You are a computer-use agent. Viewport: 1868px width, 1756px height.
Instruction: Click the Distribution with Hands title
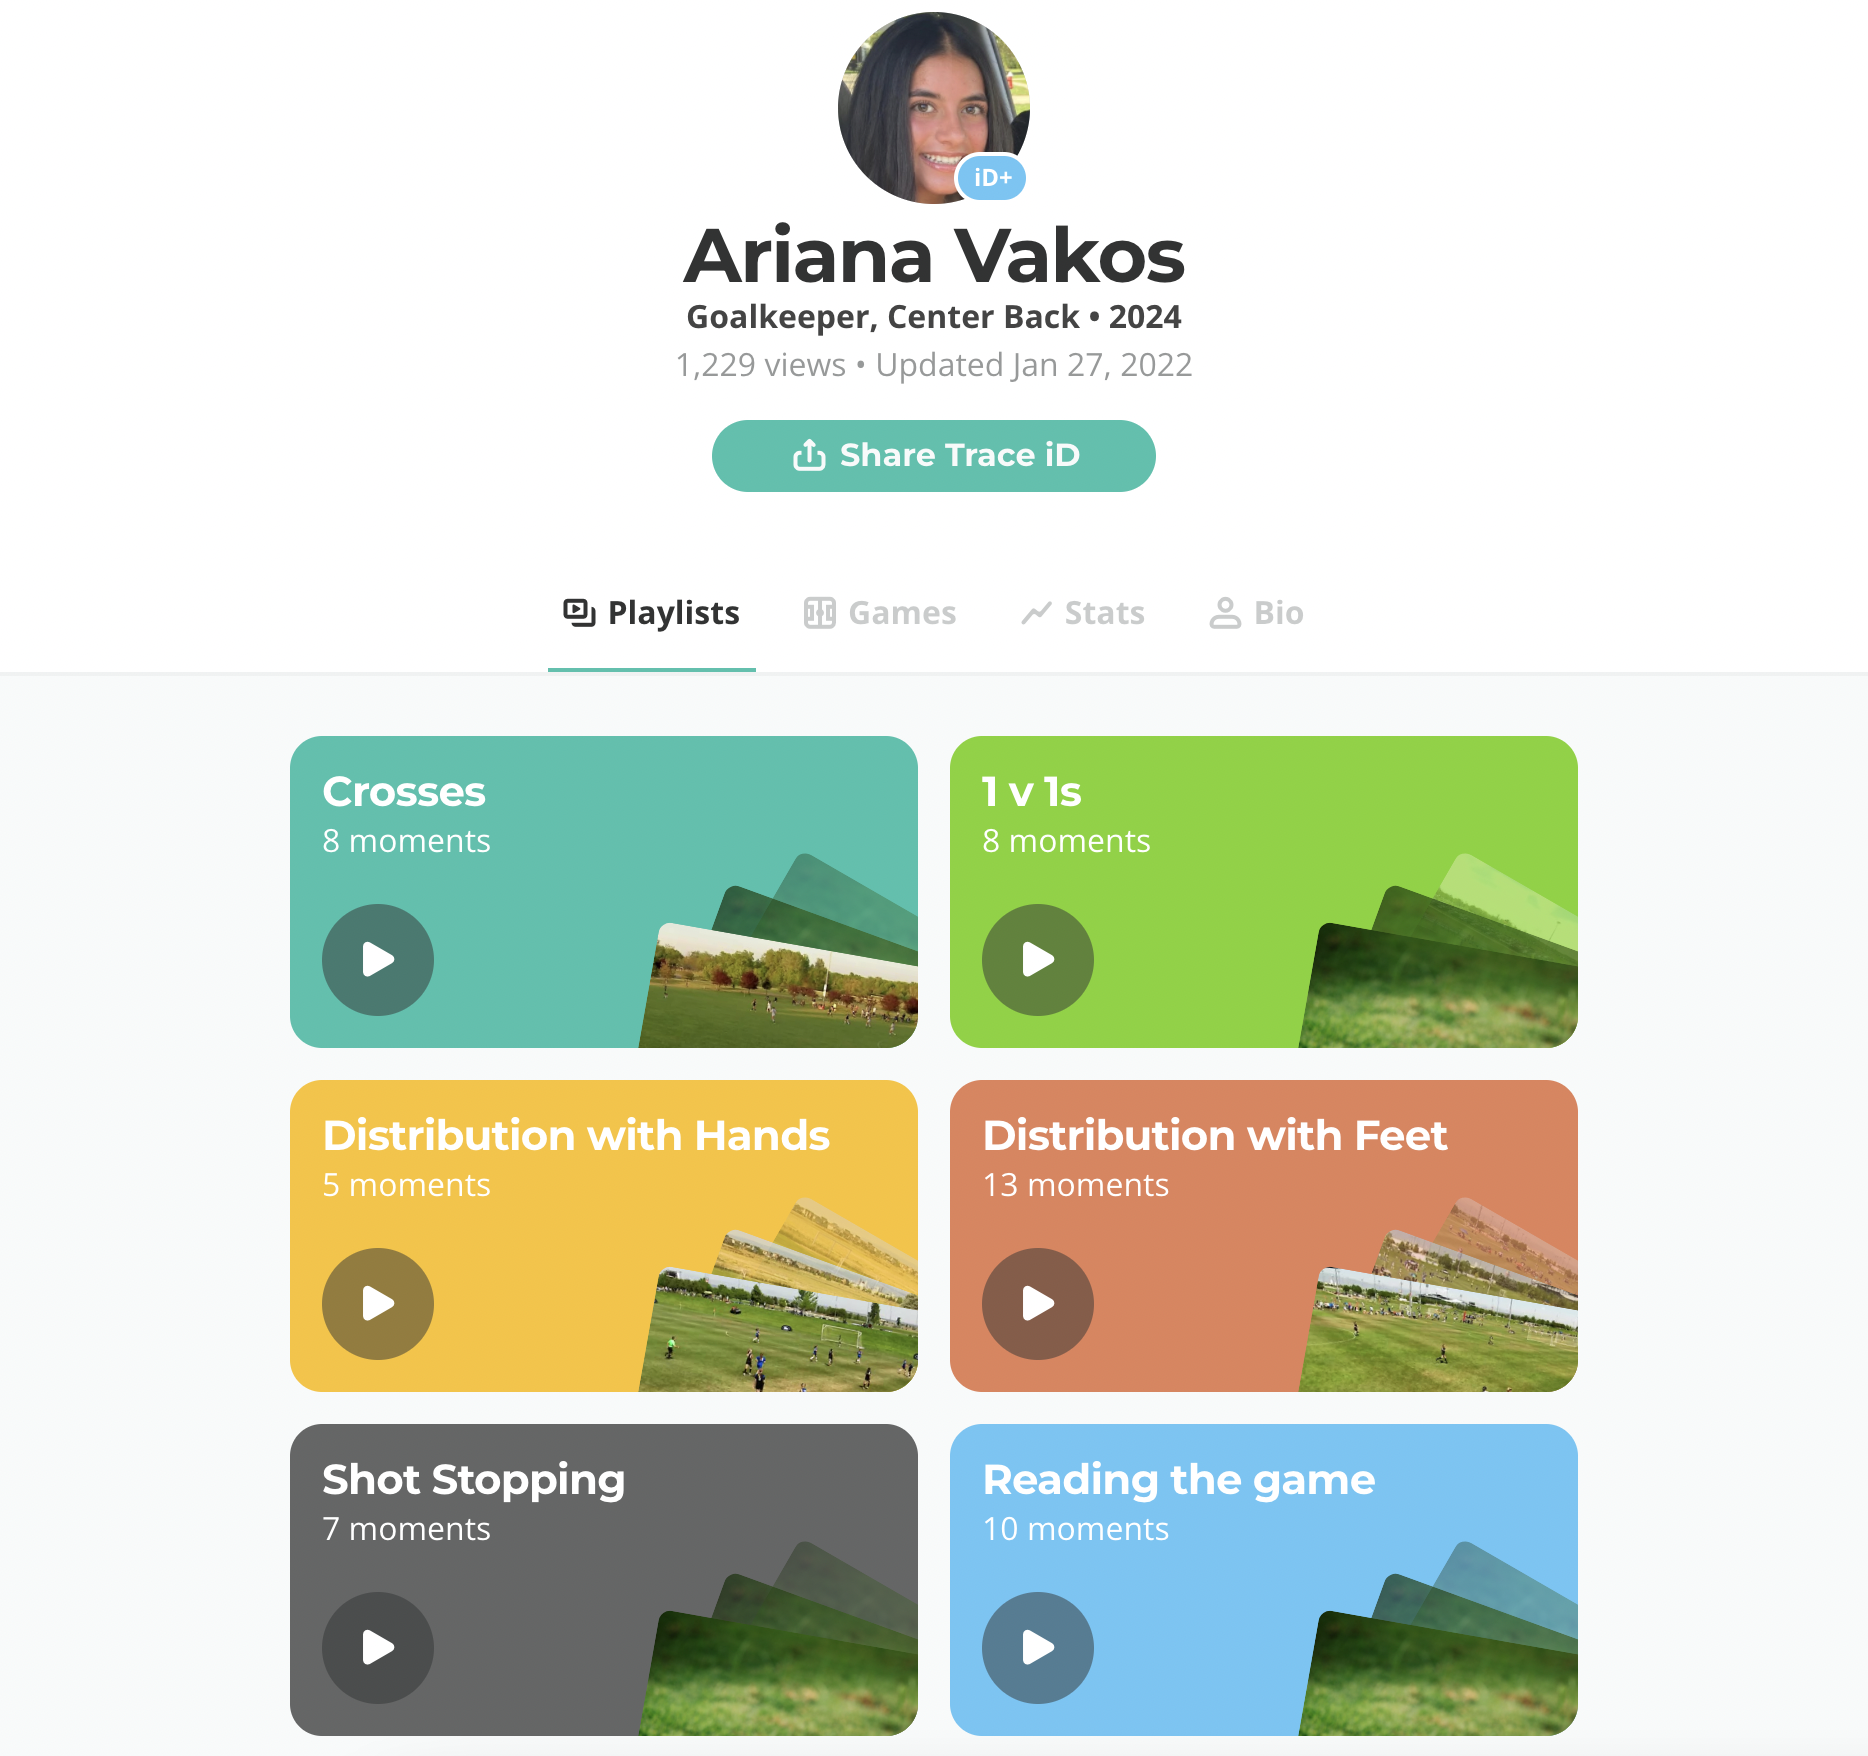(576, 1136)
